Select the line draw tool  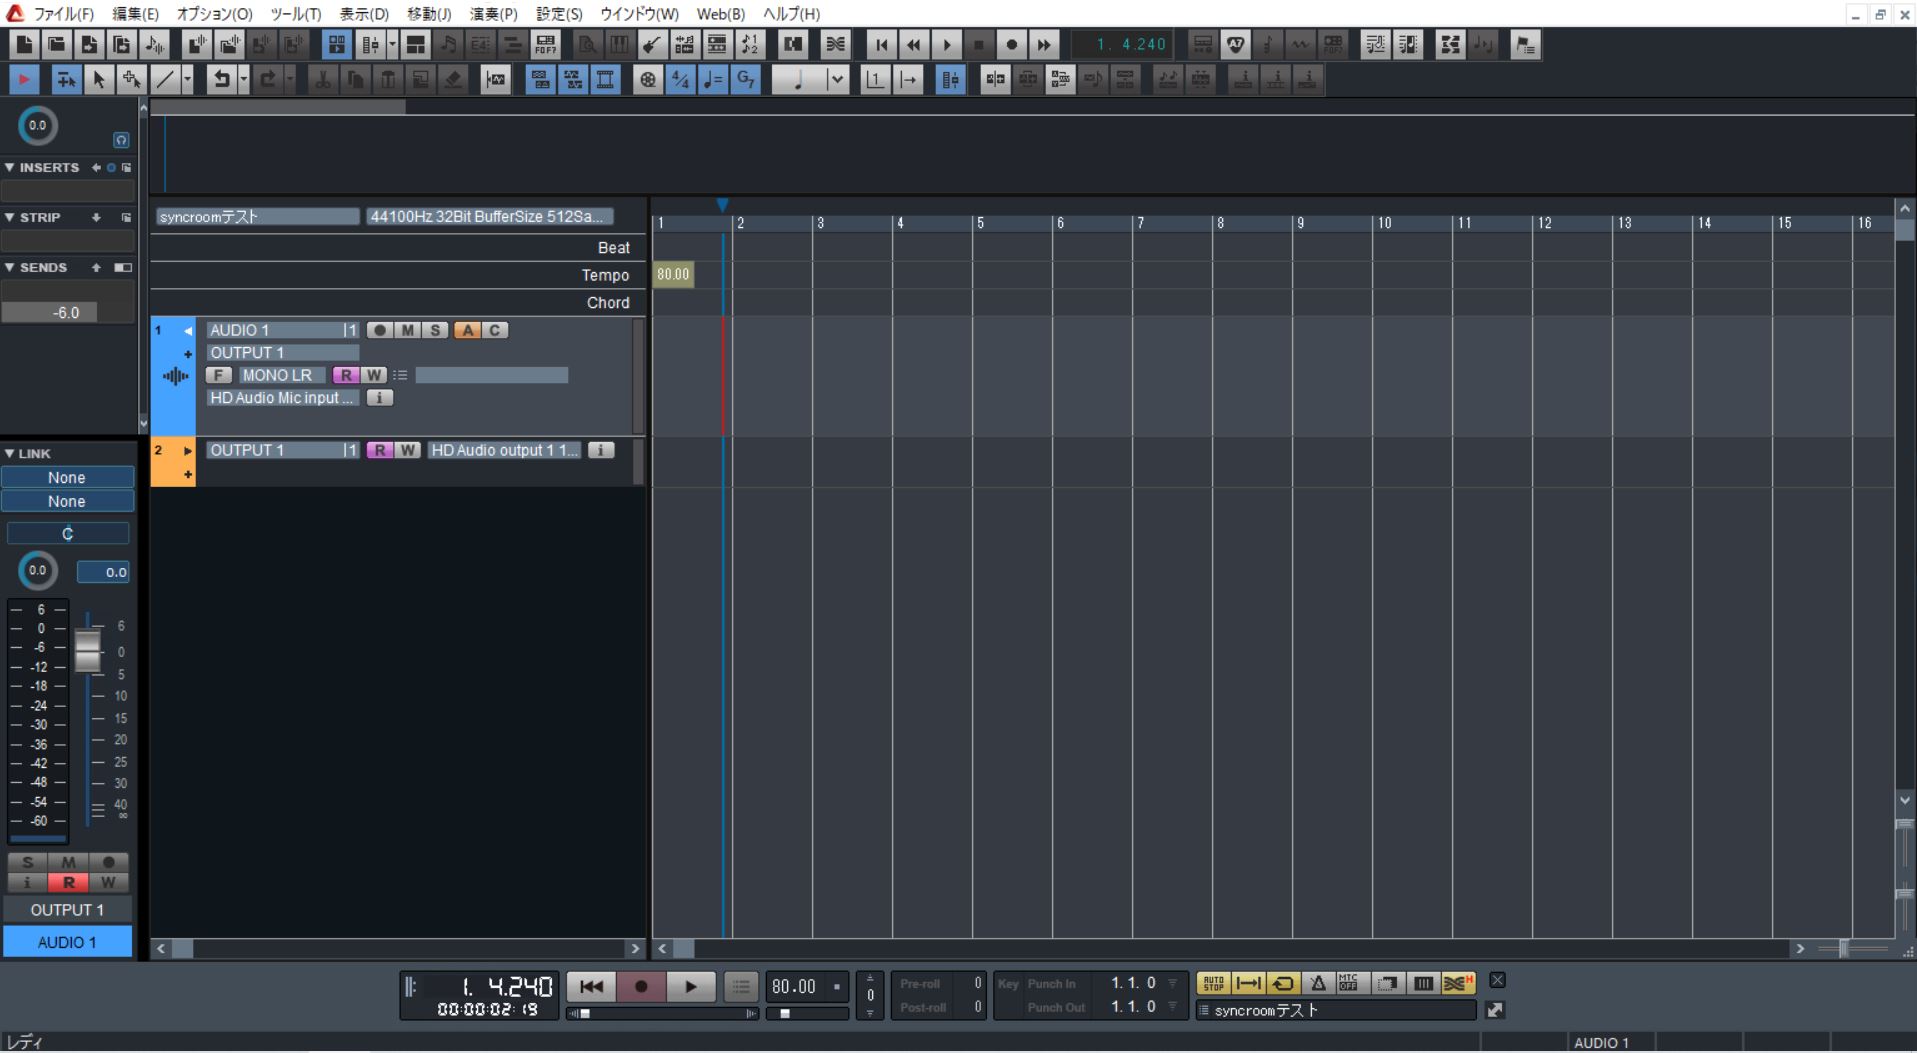coord(164,80)
